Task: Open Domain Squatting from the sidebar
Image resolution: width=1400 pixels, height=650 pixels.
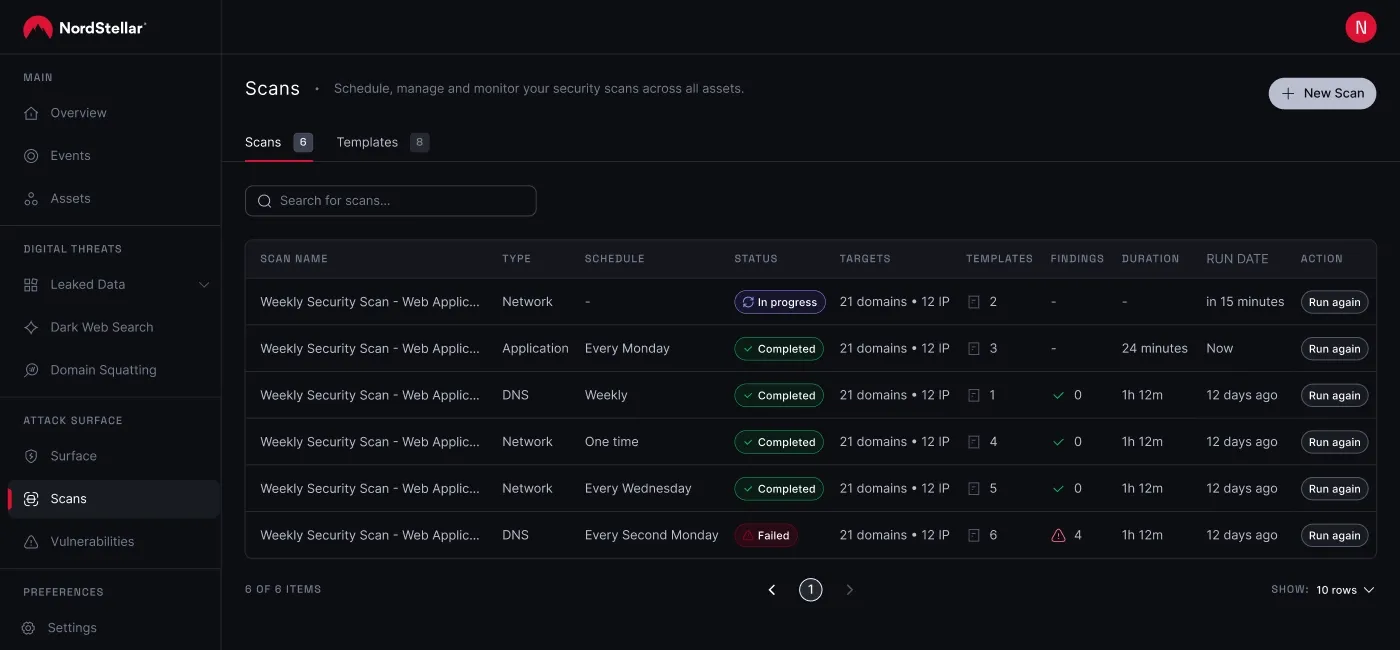Action: [102, 369]
